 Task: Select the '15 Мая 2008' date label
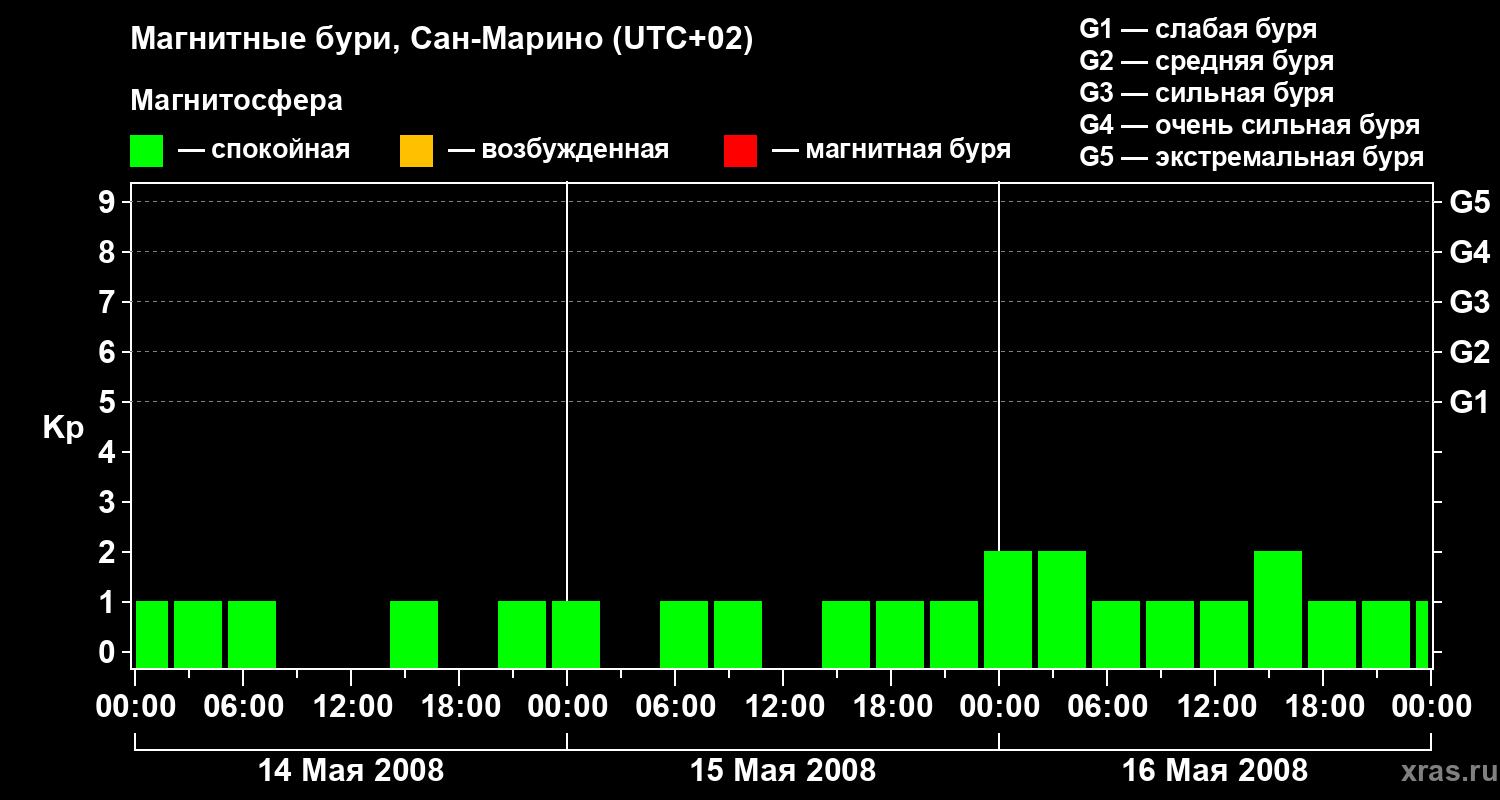[783, 771]
